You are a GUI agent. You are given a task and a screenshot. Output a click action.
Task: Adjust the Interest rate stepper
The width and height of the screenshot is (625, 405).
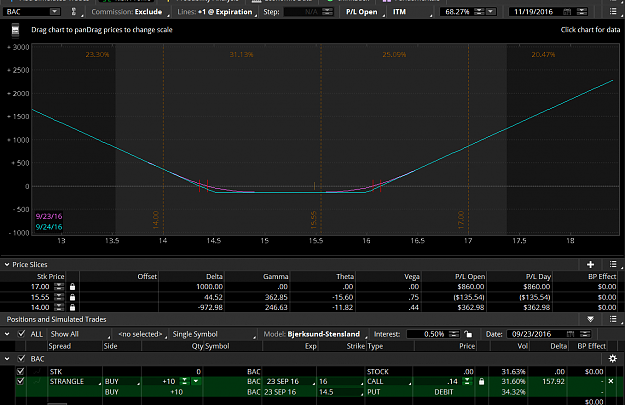454,334
